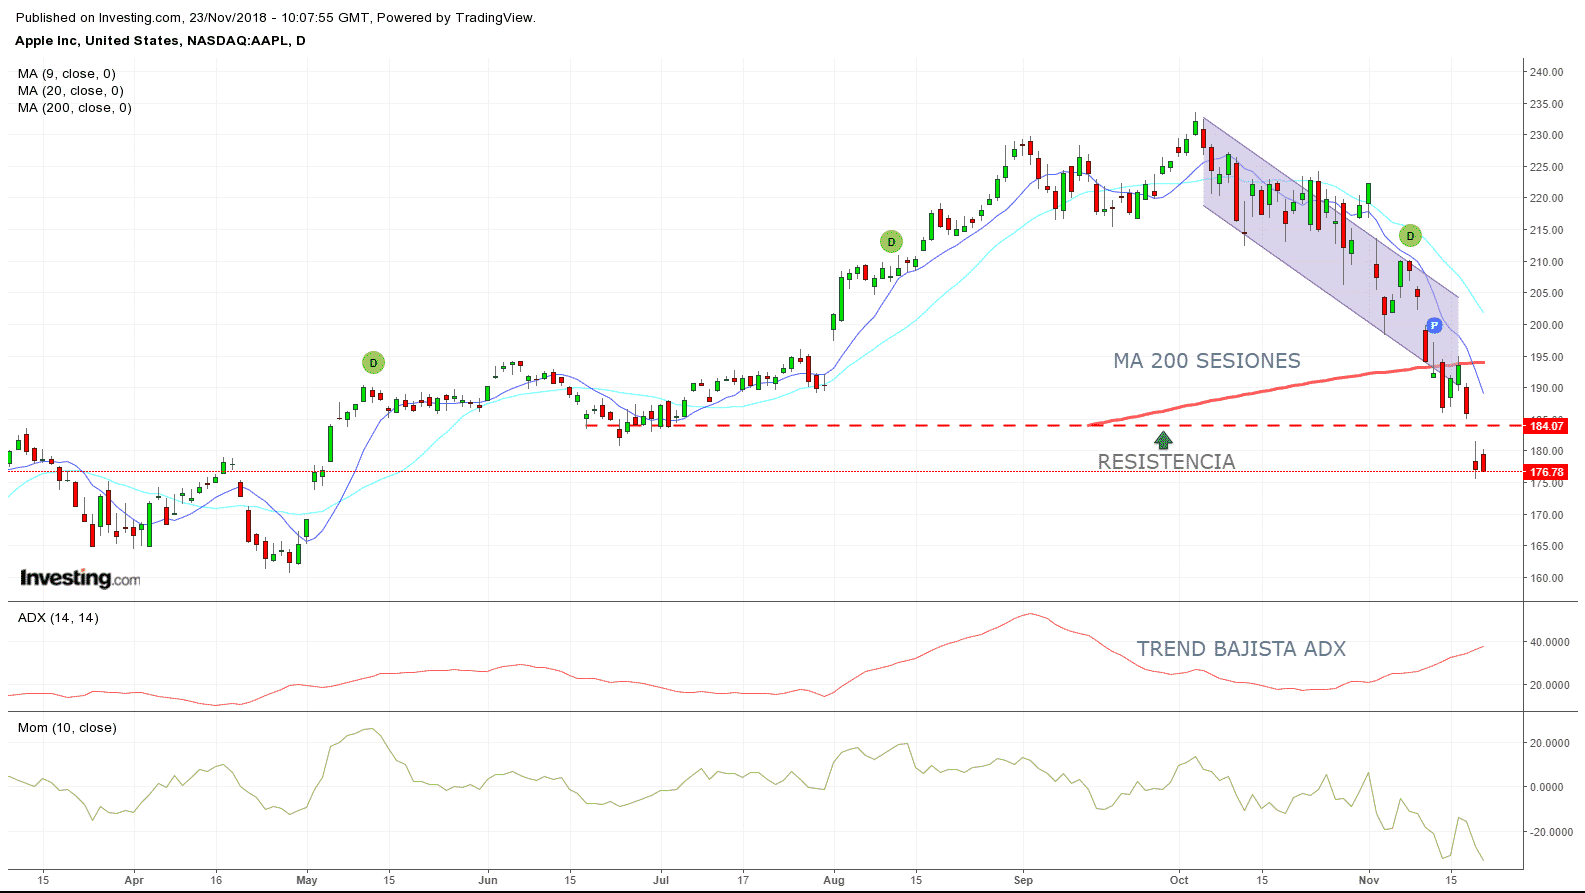Click the green D marker above May candles

(373, 363)
